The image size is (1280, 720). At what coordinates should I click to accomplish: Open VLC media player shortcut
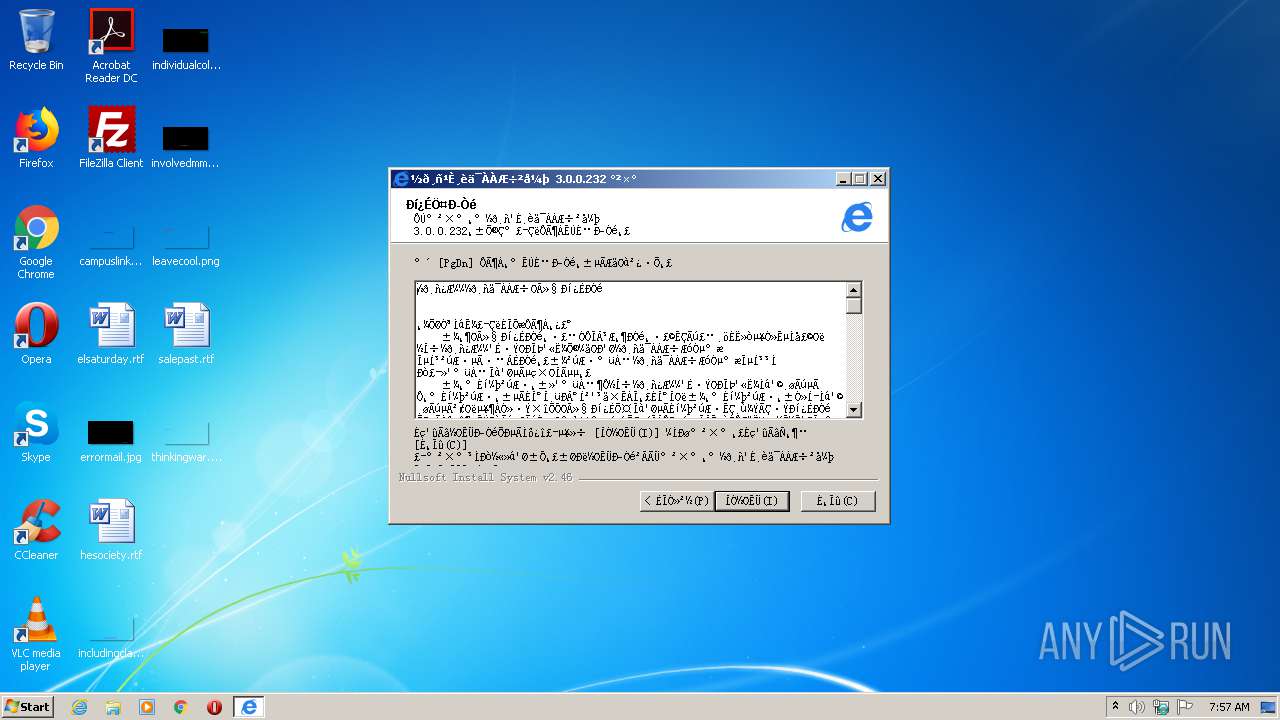click(x=36, y=634)
